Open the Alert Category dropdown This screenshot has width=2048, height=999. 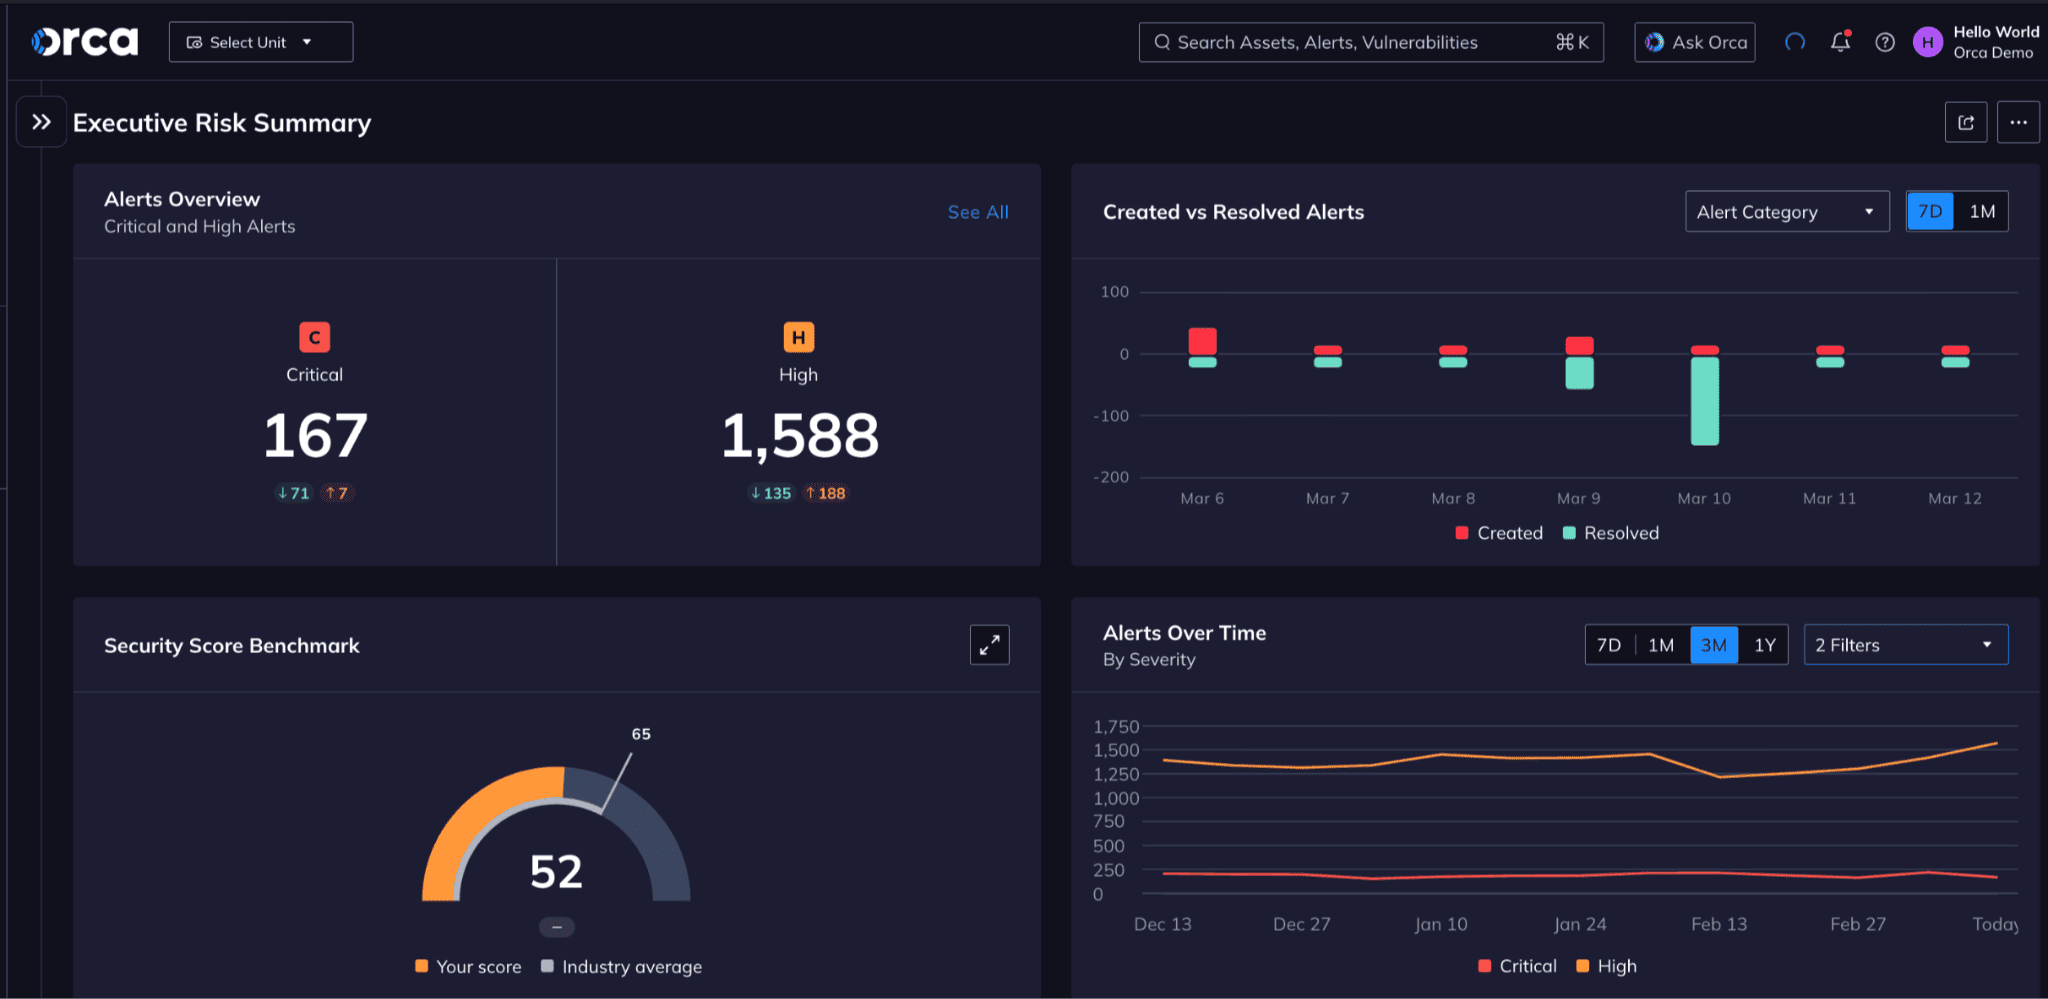coord(1787,212)
